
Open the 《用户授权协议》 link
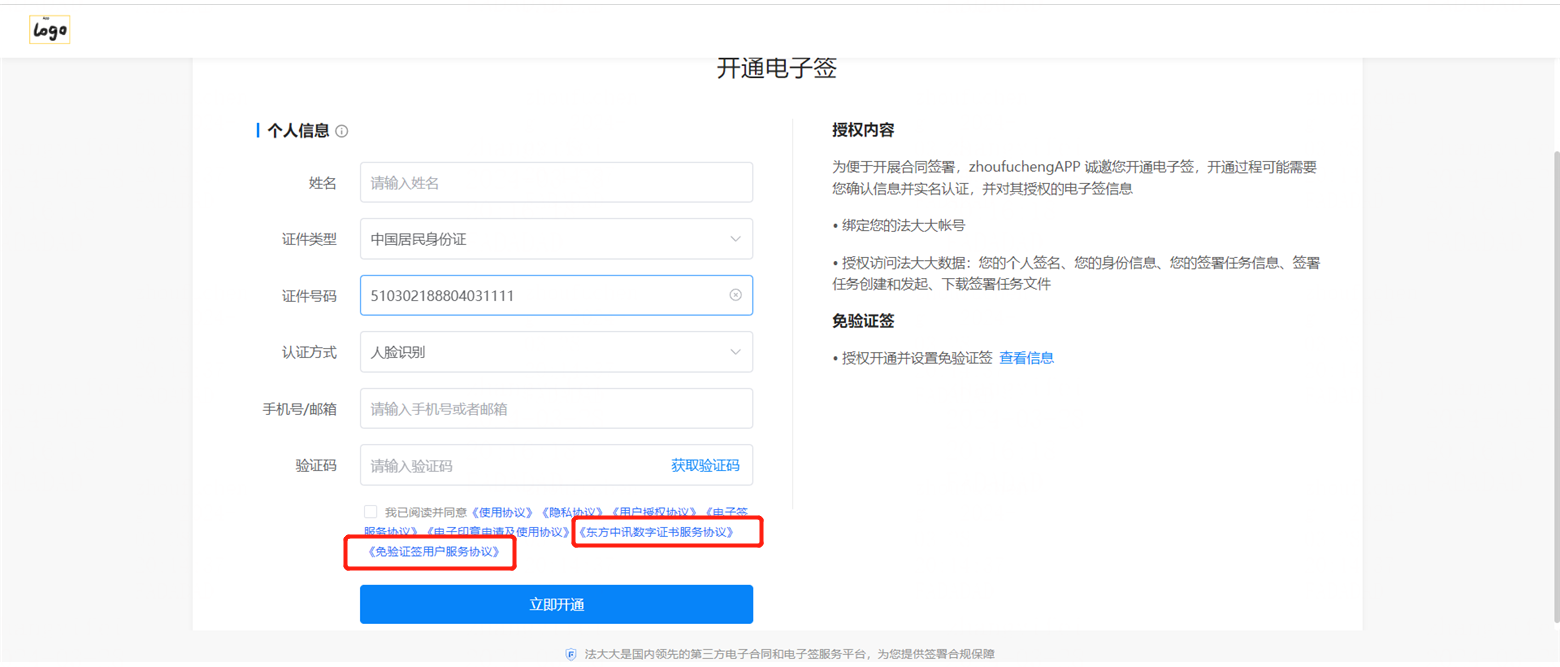[655, 512]
